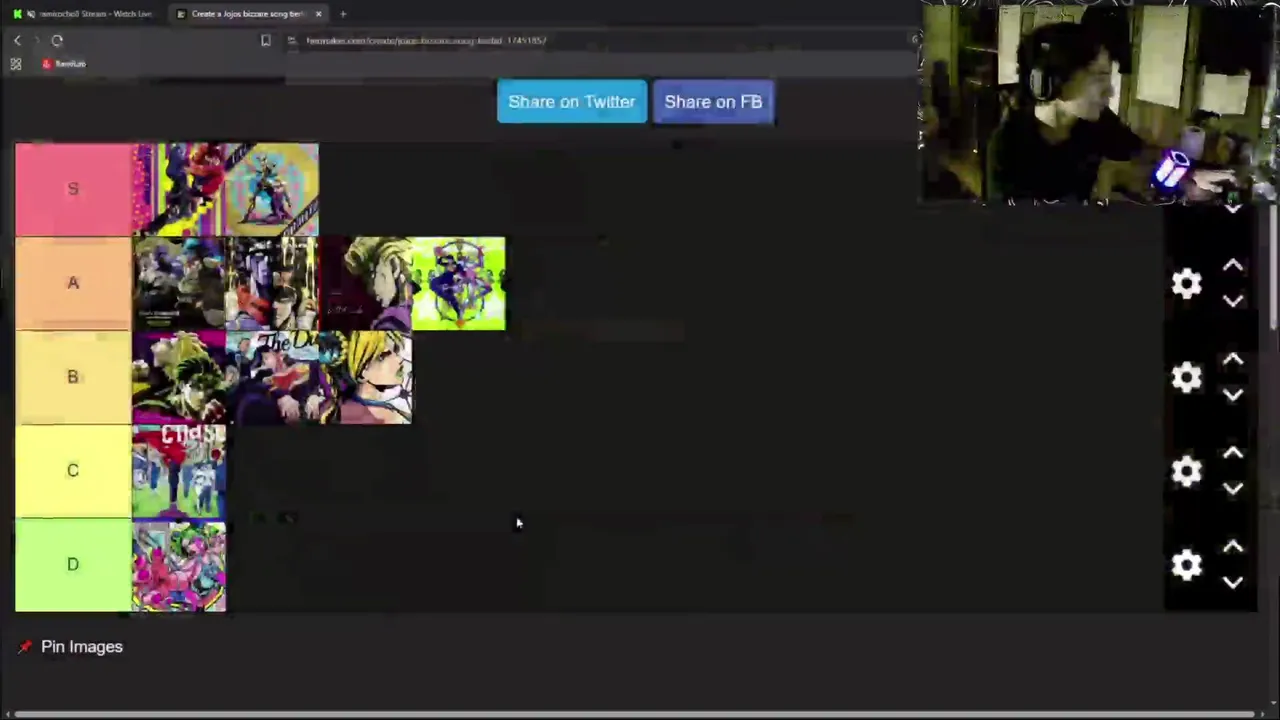This screenshot has height=720, width=1280.
Task: Reload the current page
Action: click(x=57, y=40)
